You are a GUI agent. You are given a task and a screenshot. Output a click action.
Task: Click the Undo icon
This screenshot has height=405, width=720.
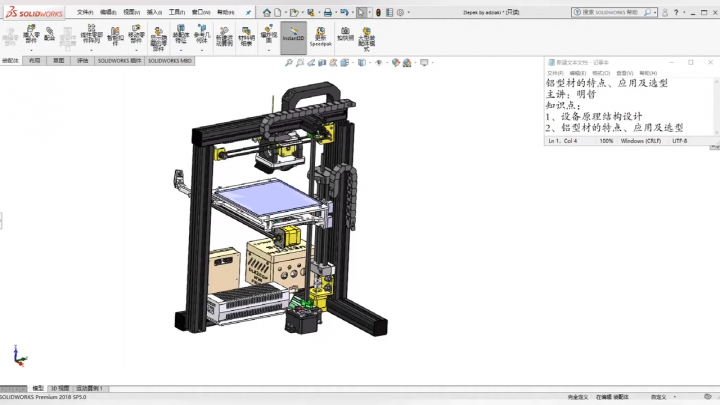tap(344, 12)
